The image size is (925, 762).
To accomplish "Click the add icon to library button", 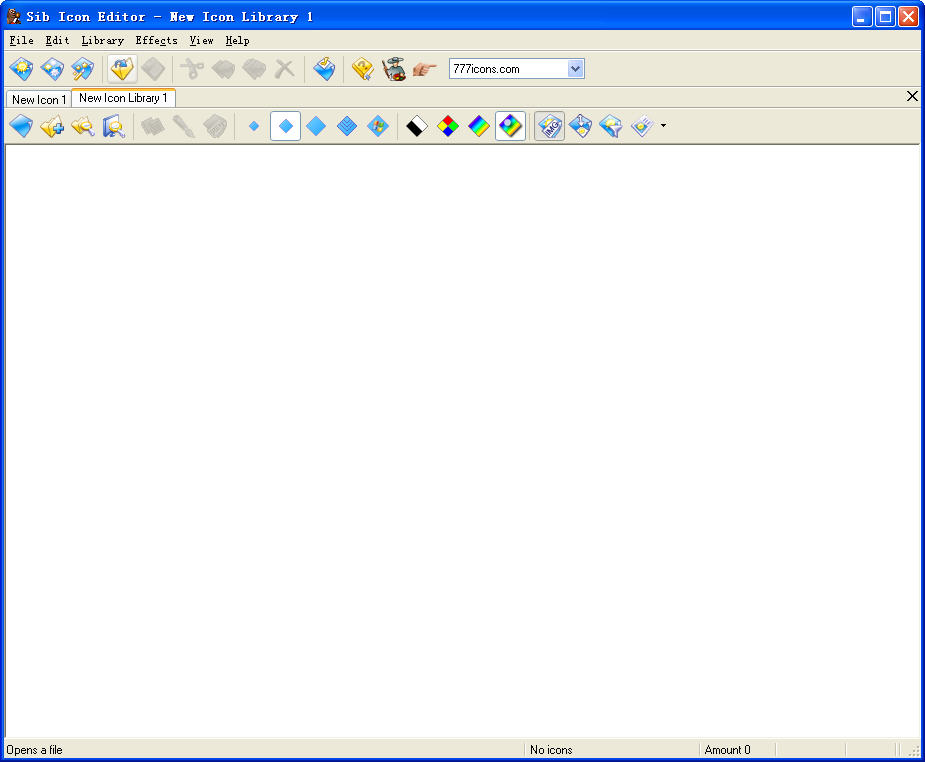I will point(52,126).
